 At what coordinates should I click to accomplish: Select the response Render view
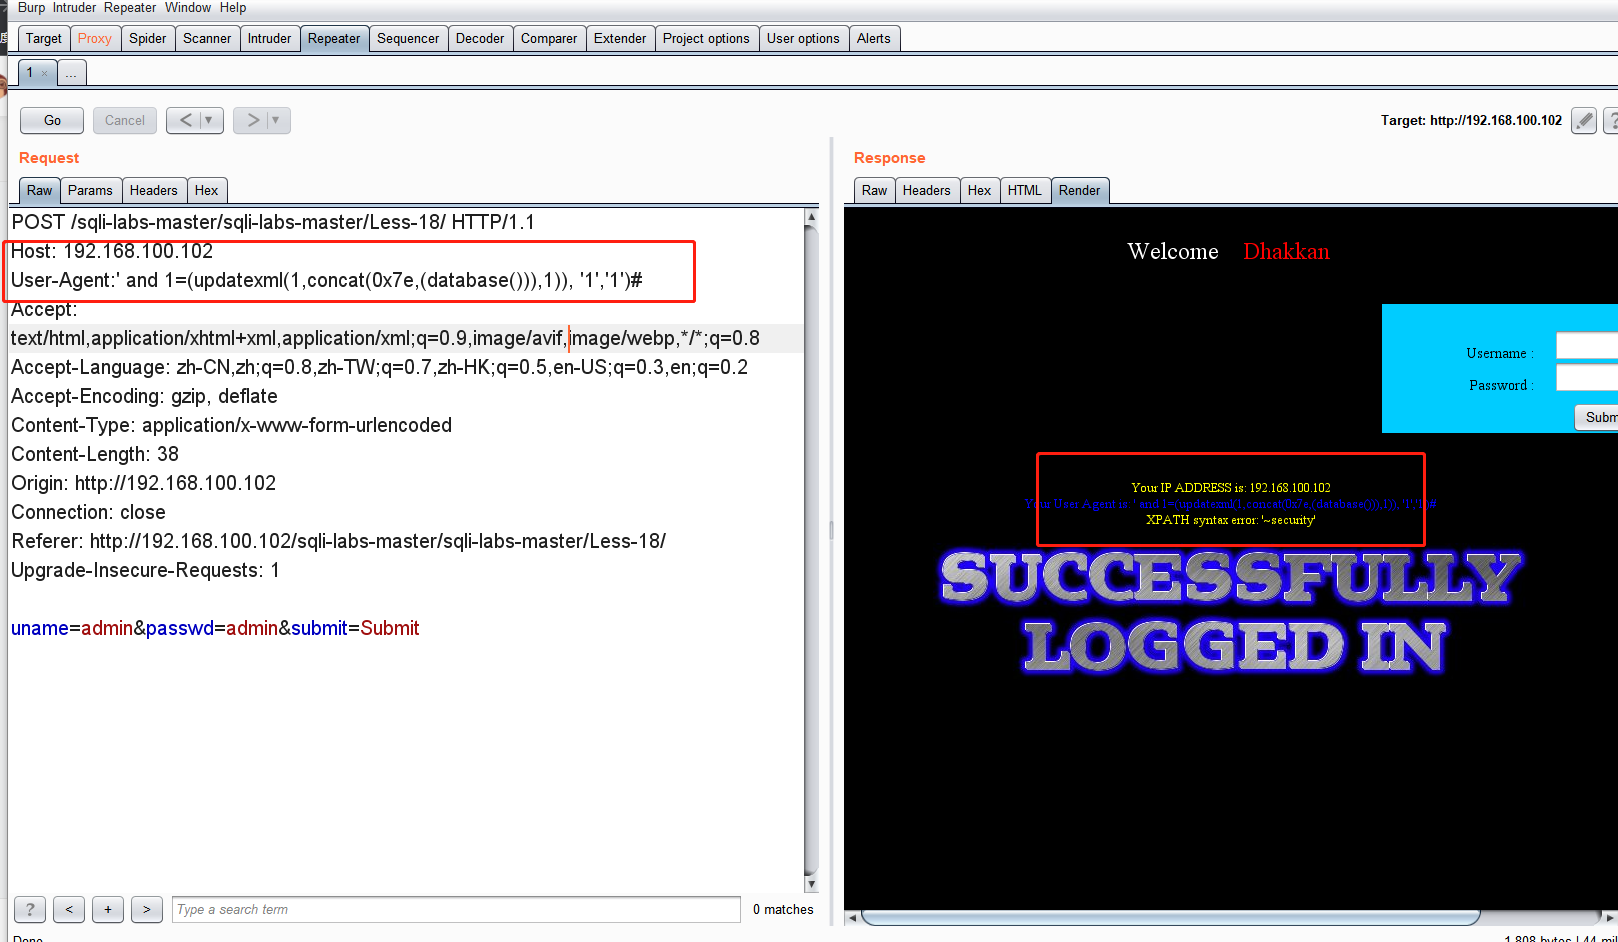coord(1080,190)
